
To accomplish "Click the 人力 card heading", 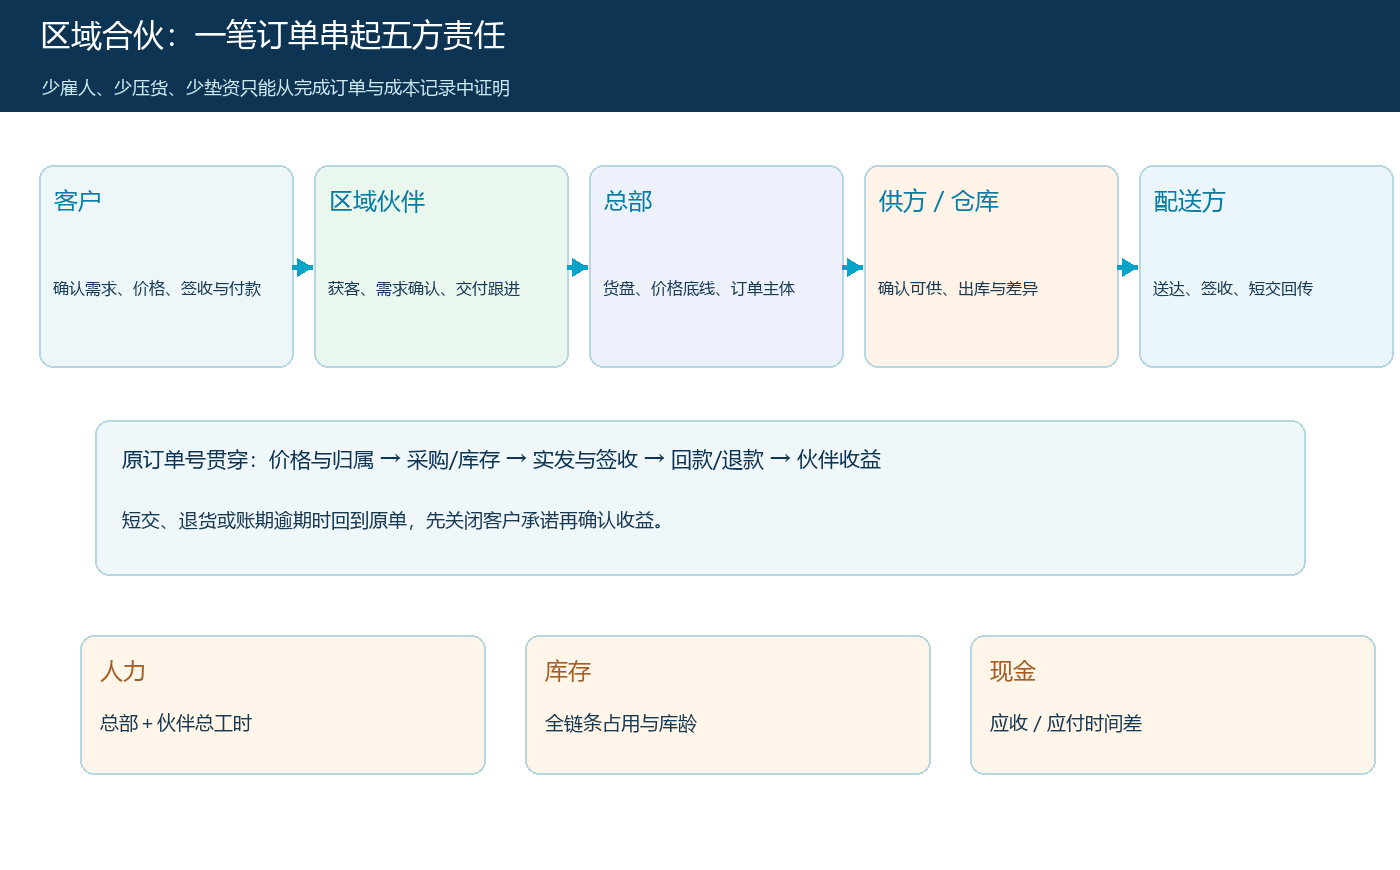I will tap(123, 671).
